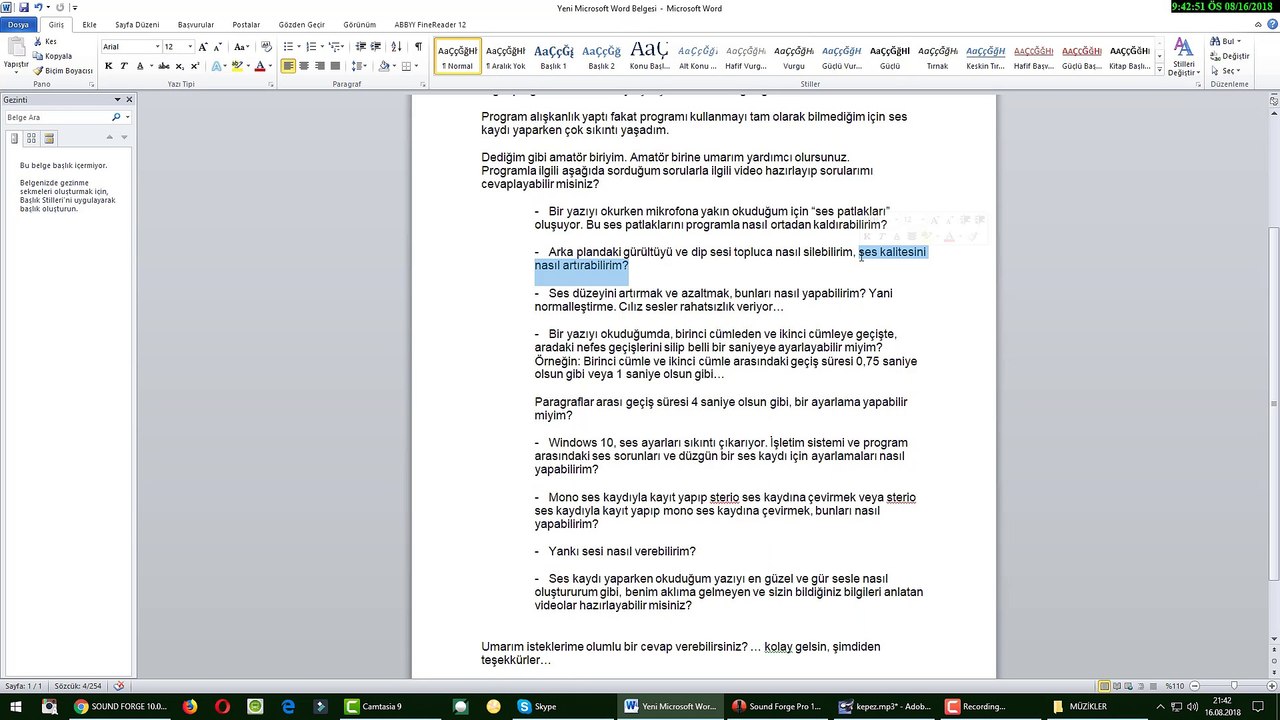The image size is (1280, 720).
Task: Open the font size 12 dropdown
Action: [x=190, y=47]
